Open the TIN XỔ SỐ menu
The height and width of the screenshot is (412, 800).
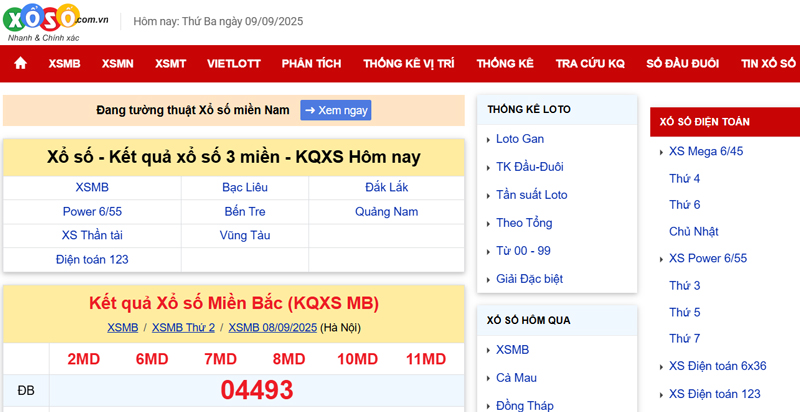pyautogui.click(x=768, y=64)
